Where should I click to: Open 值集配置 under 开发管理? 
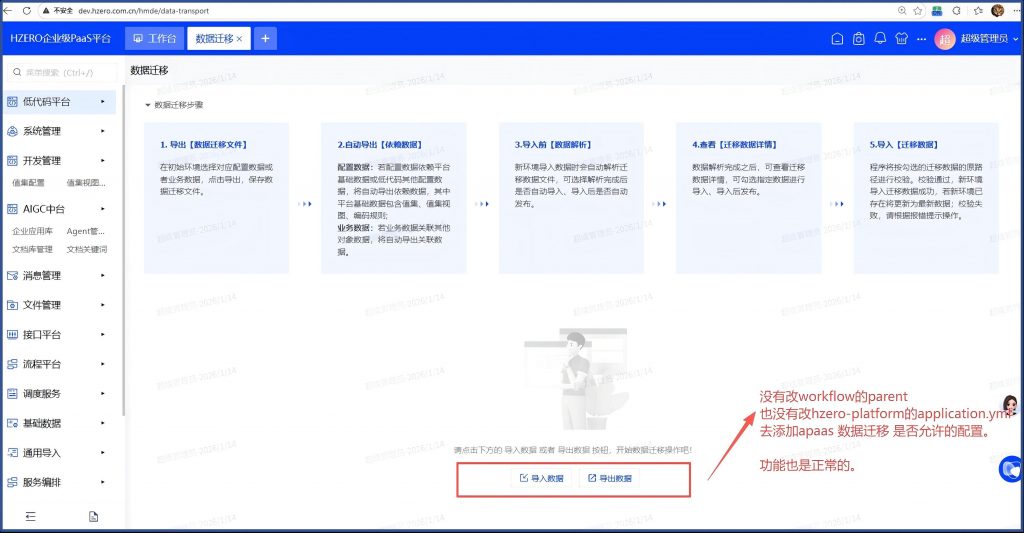coord(28,183)
